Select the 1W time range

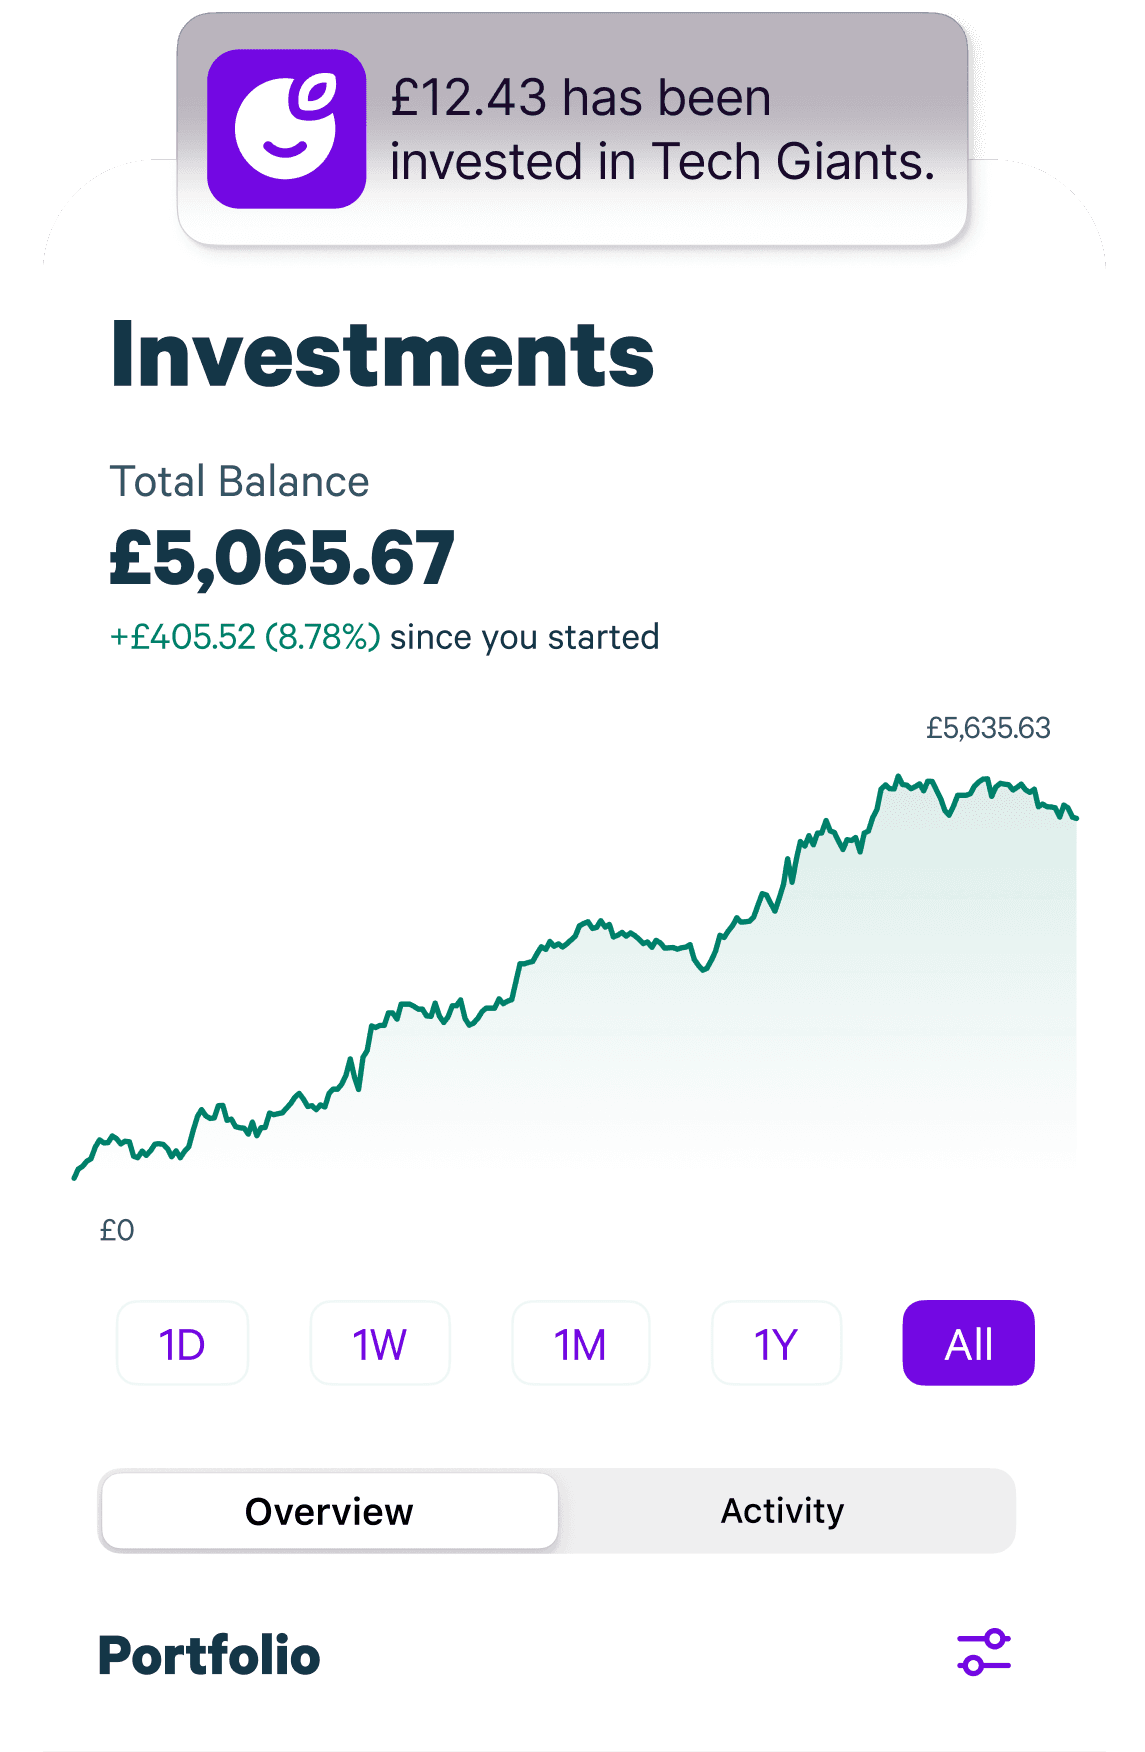click(380, 1343)
